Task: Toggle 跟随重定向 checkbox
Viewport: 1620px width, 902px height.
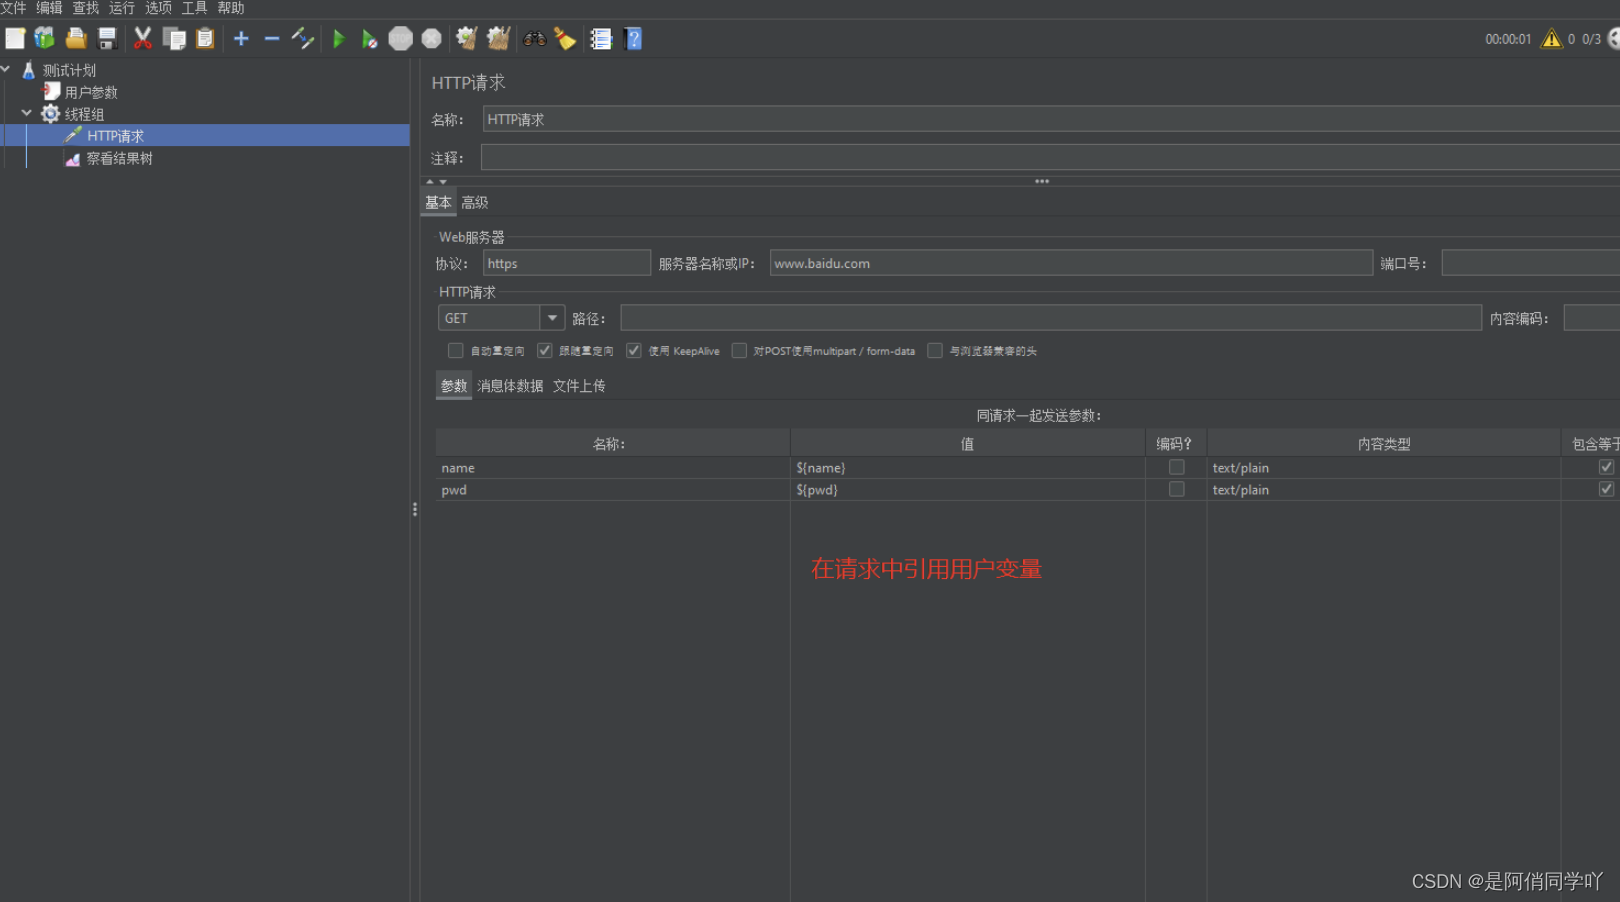Action: (545, 351)
